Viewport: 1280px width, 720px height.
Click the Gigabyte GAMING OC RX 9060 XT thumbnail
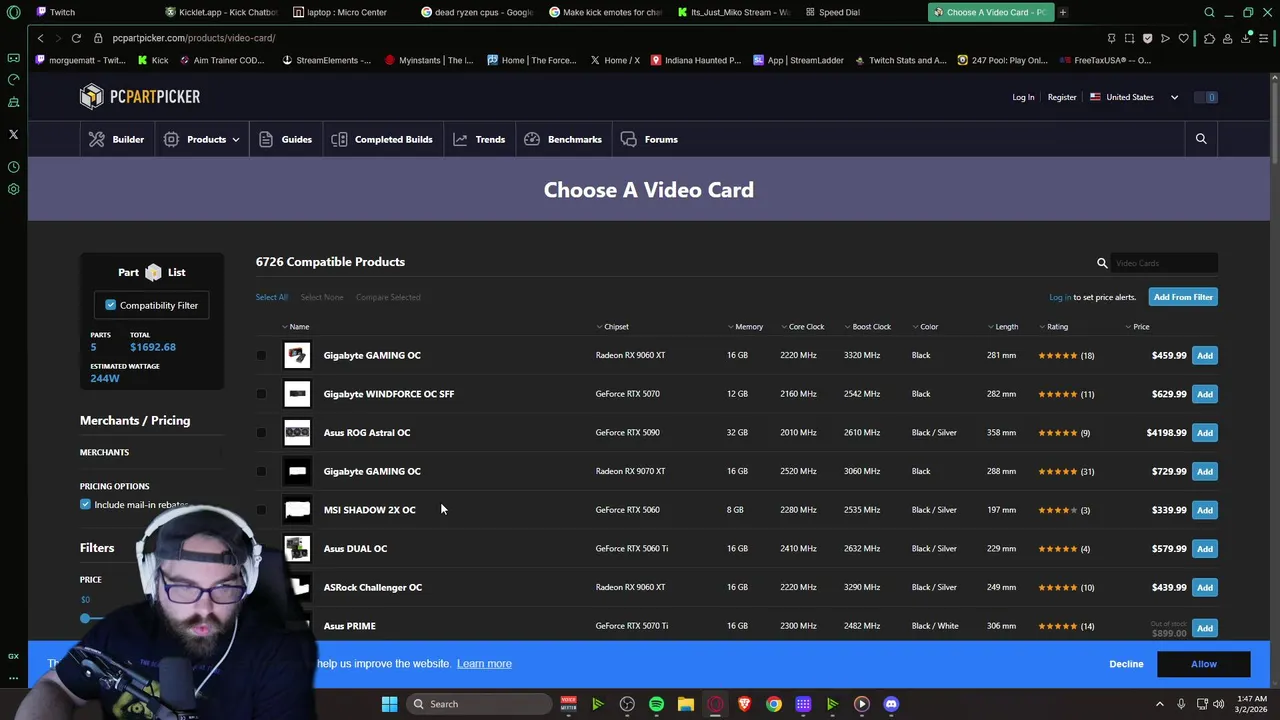(297, 355)
